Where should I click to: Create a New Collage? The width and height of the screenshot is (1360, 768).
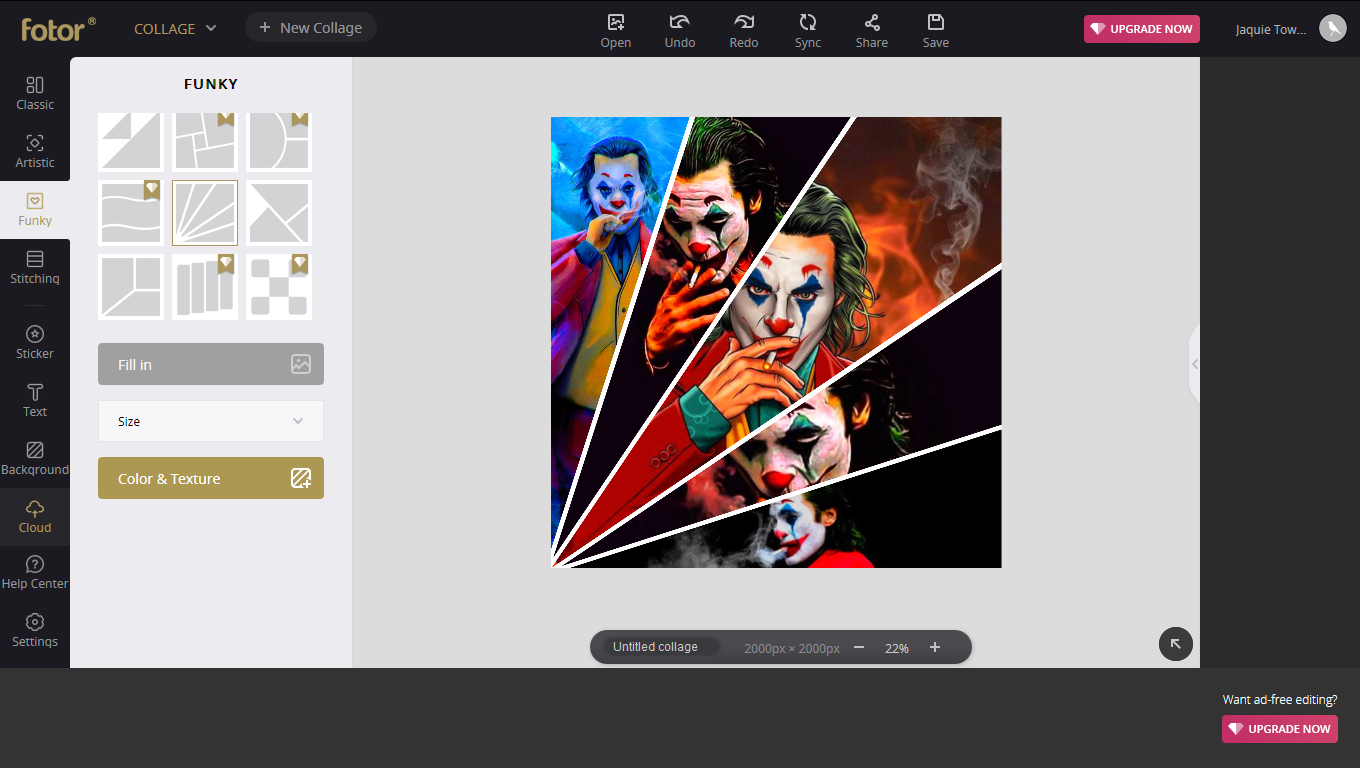tap(310, 27)
